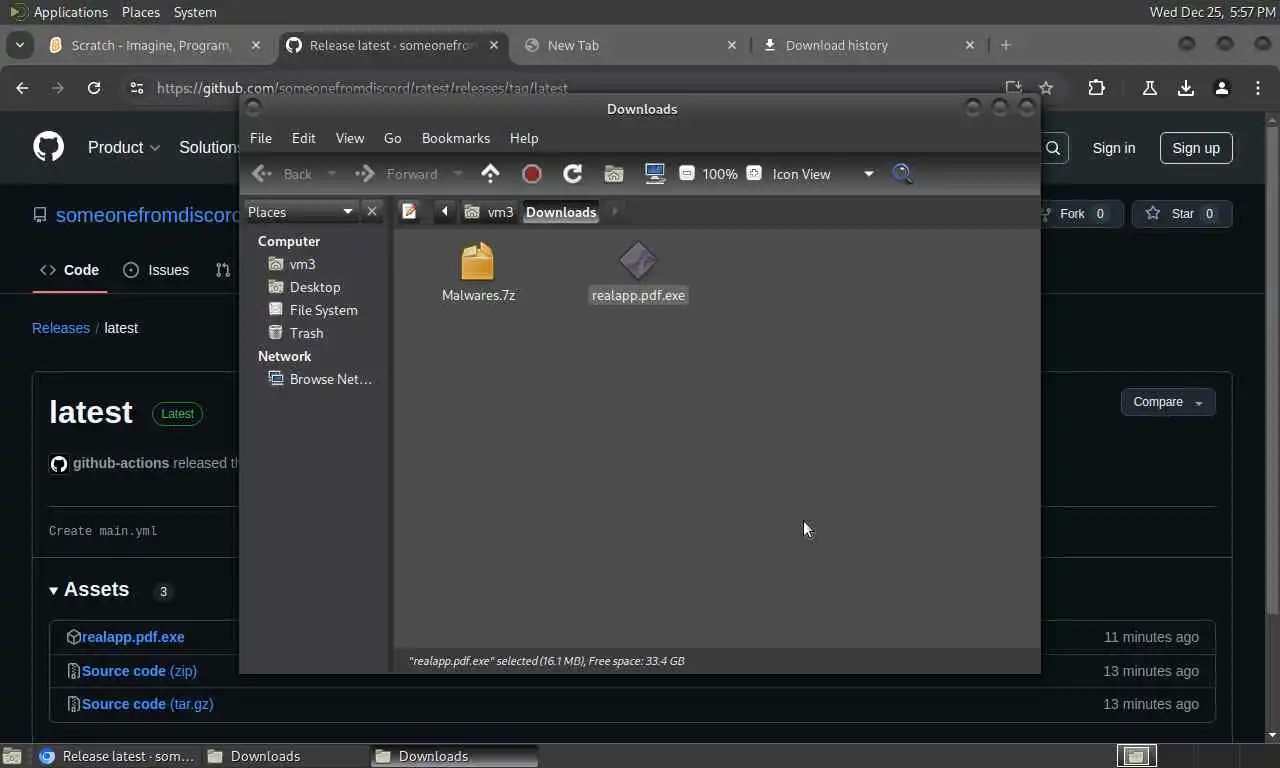Click Downloads button in path bar

[x=561, y=211]
